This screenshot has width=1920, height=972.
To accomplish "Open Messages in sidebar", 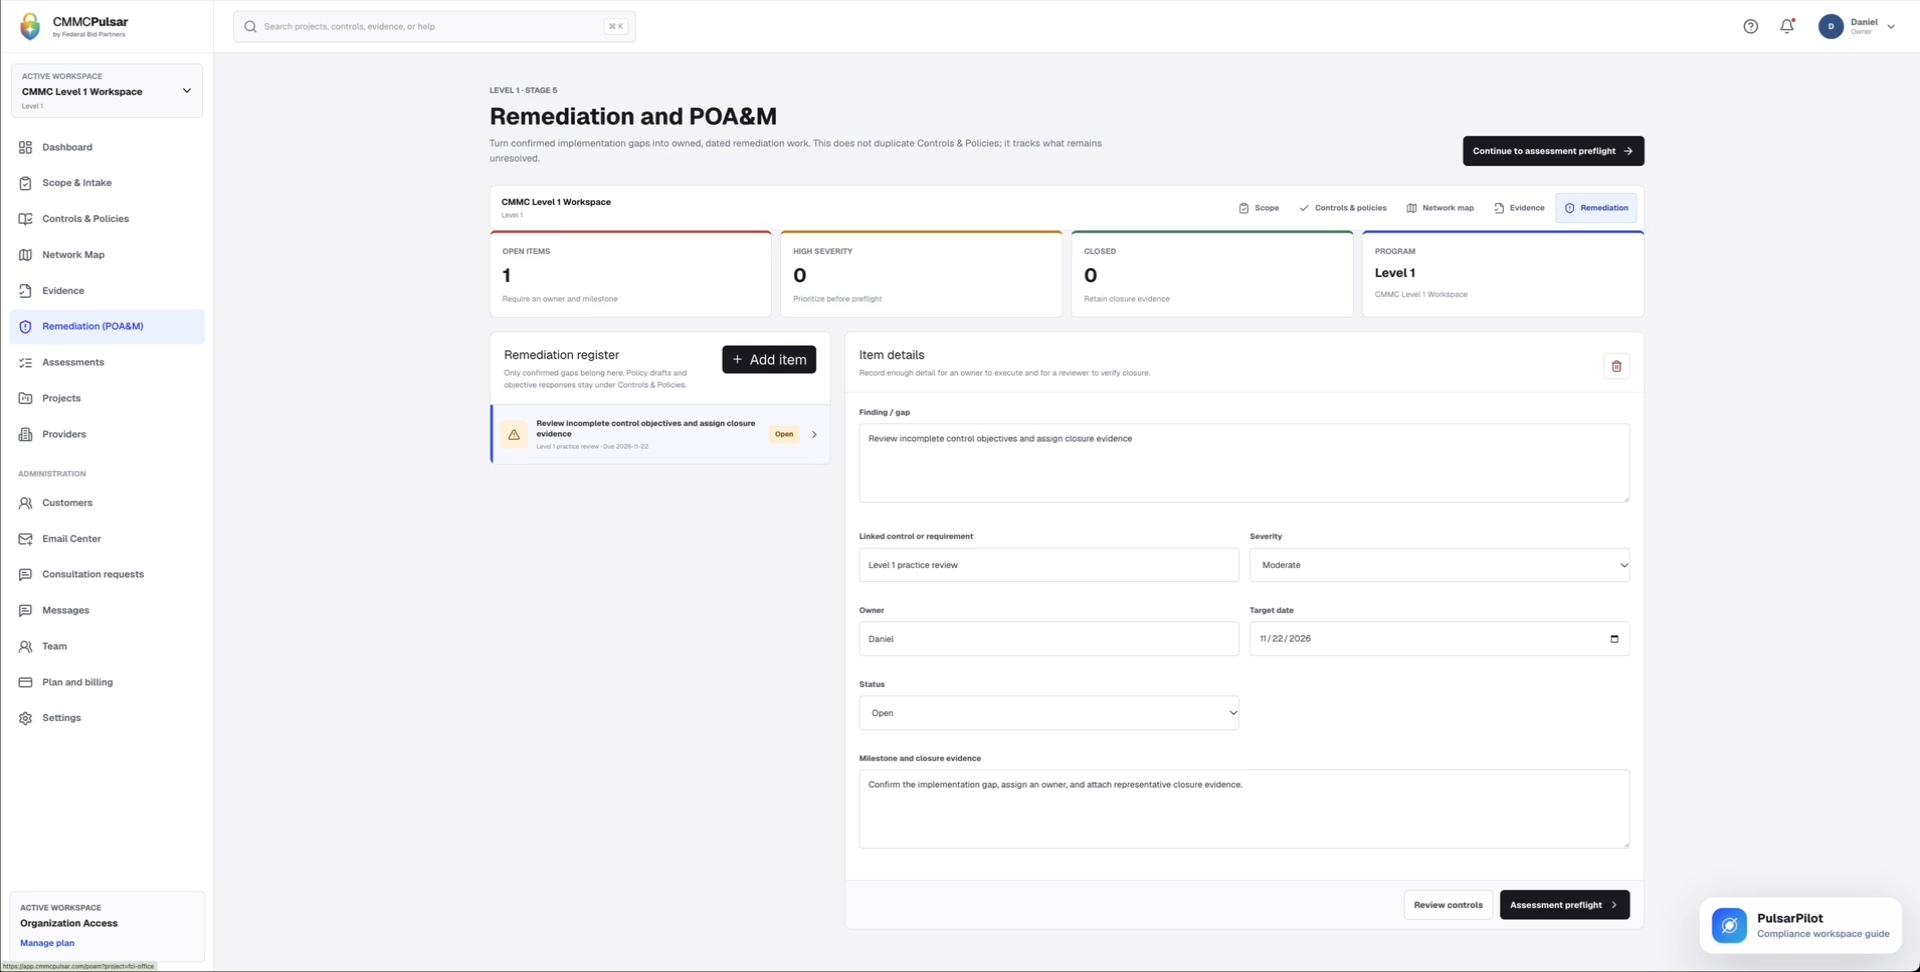I will (107, 611).
